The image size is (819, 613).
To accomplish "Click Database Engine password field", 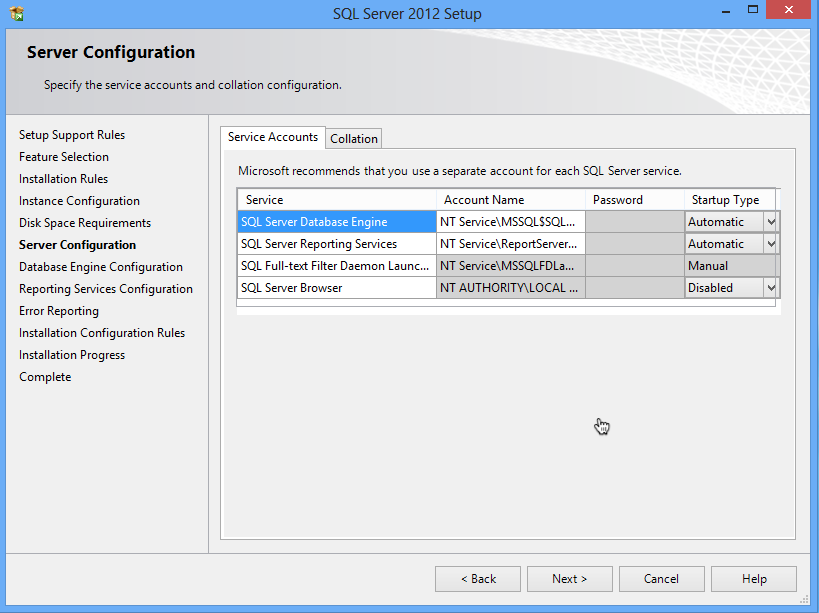I will [x=634, y=222].
